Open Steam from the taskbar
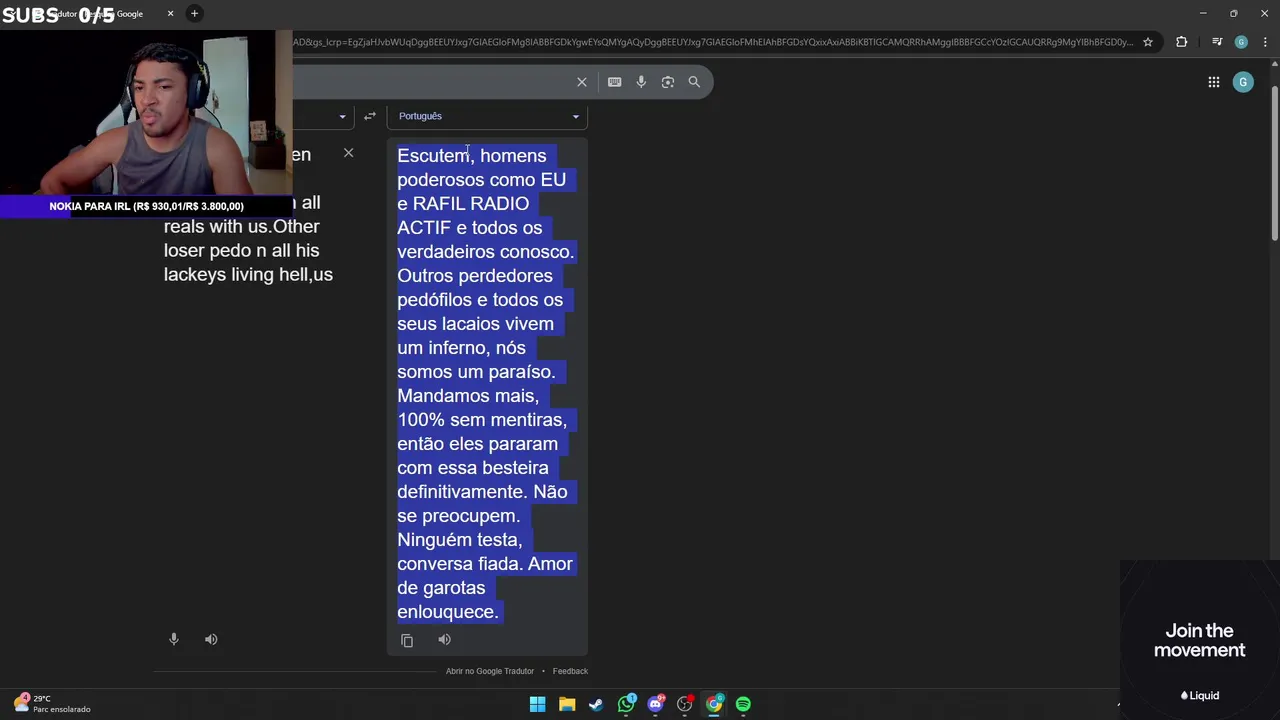The height and width of the screenshot is (720, 1280). click(596, 704)
